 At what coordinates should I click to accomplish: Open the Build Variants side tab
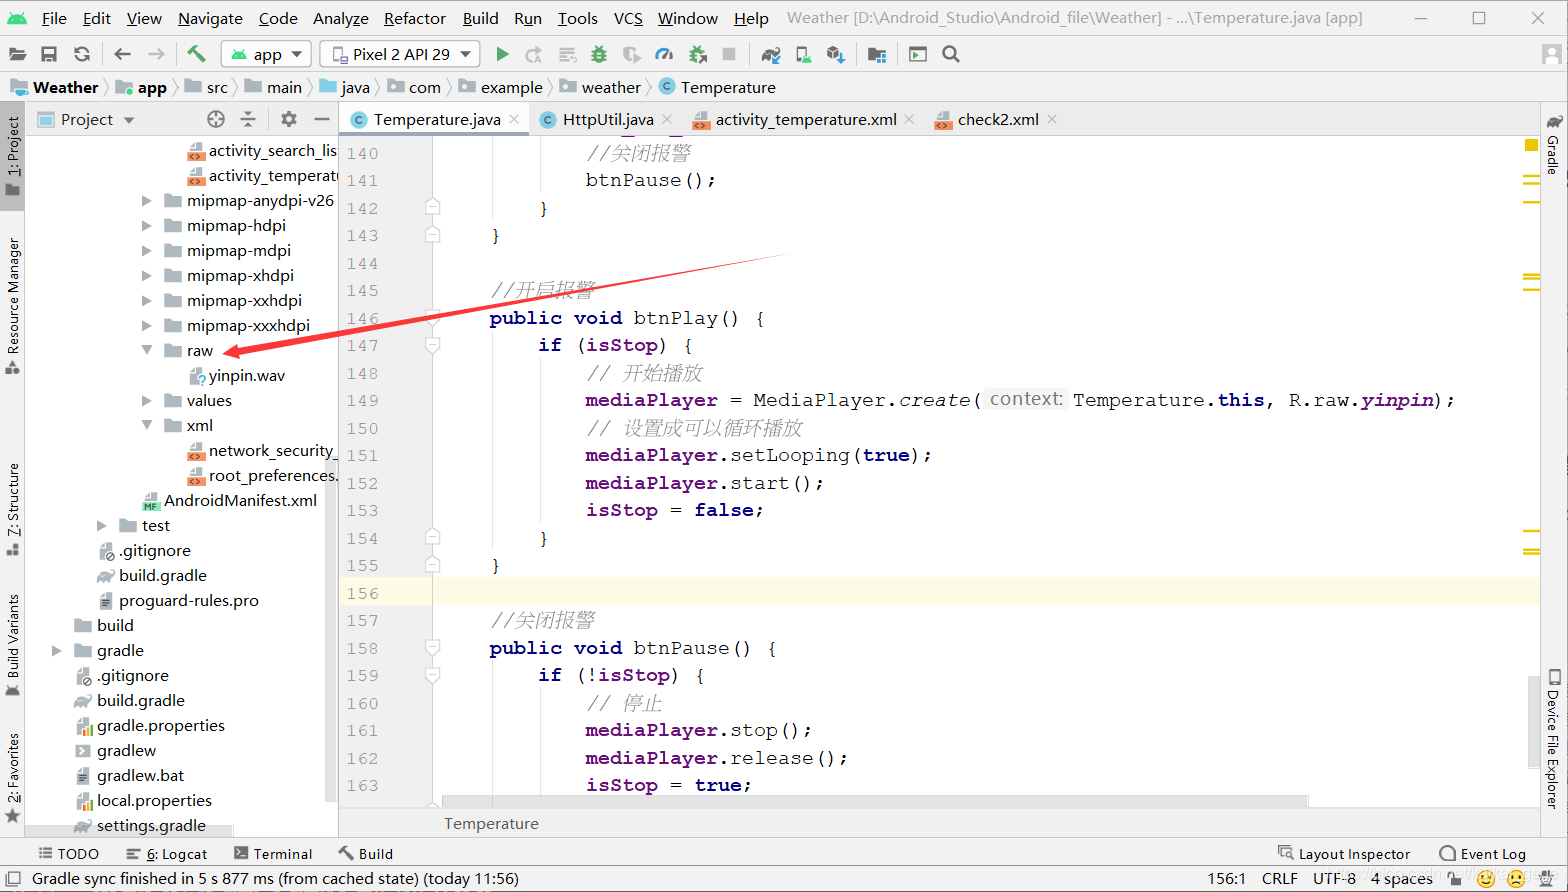(13, 645)
